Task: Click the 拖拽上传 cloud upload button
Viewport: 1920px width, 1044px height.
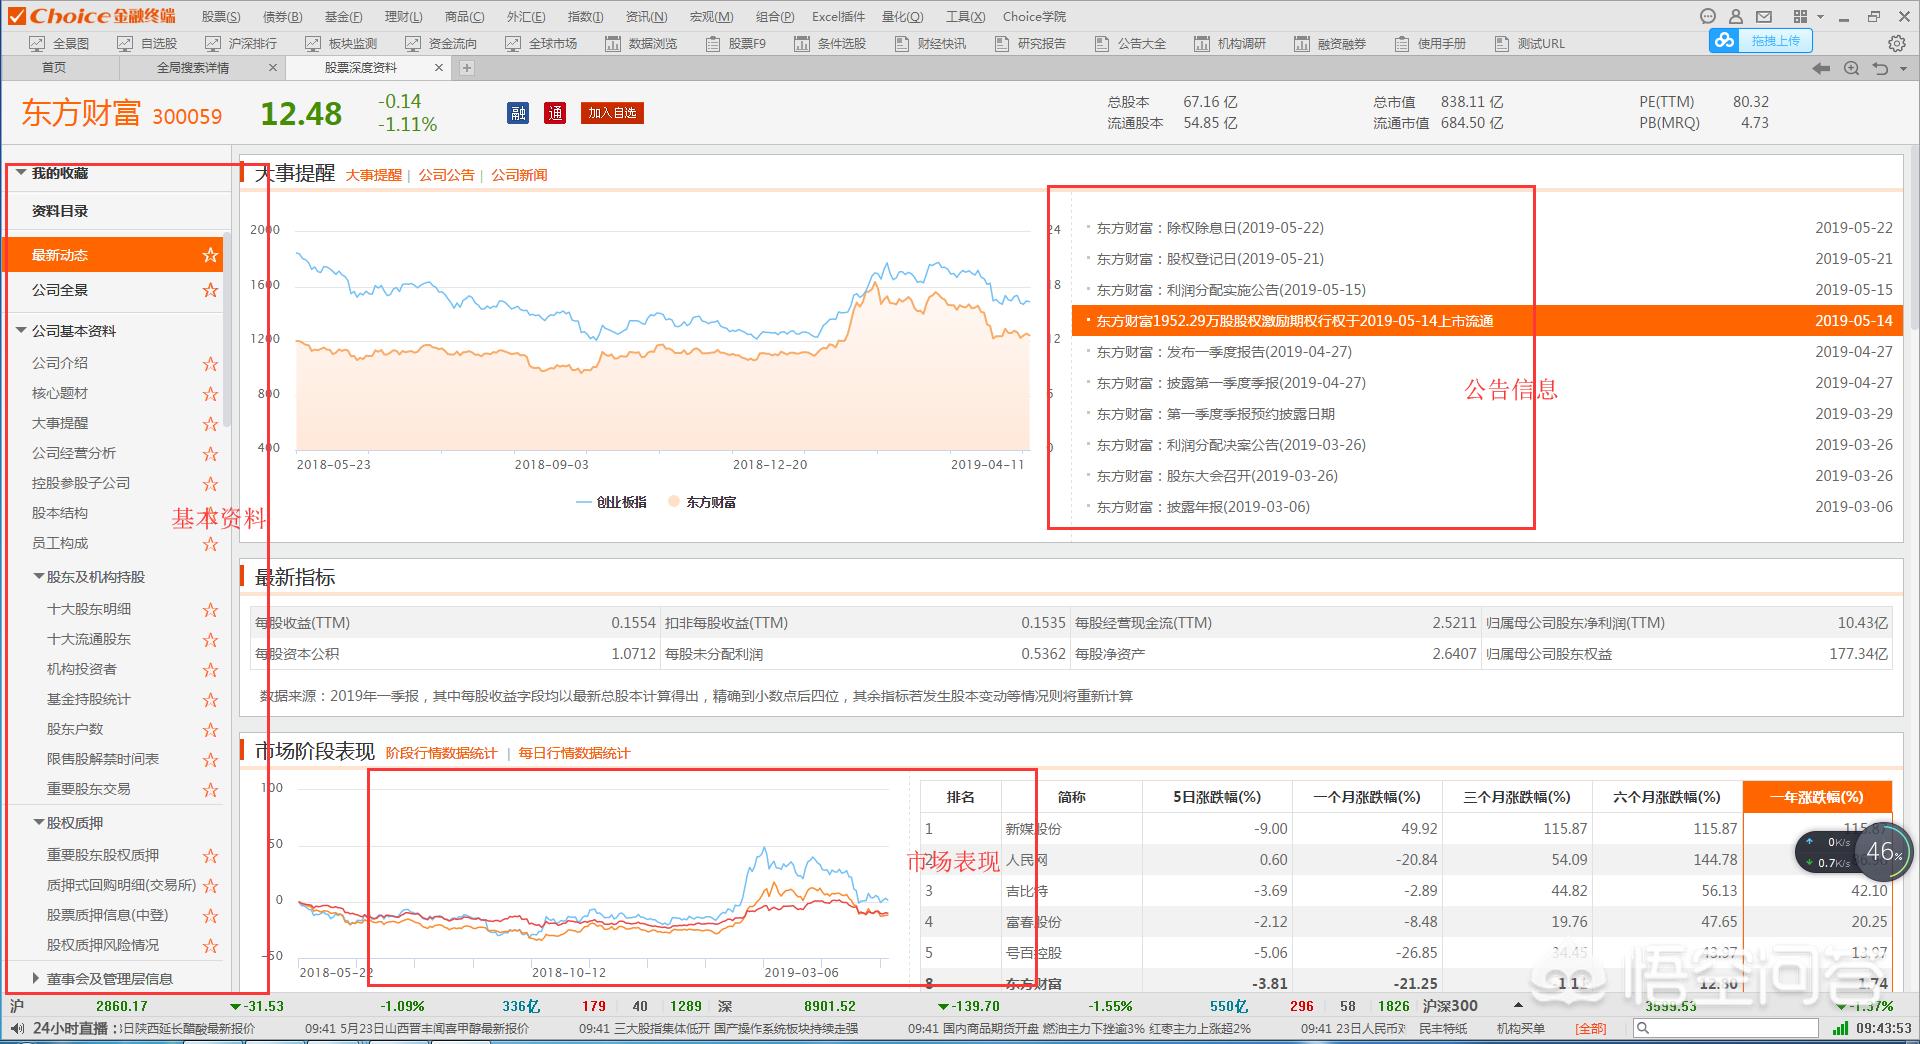Action: [1761, 40]
